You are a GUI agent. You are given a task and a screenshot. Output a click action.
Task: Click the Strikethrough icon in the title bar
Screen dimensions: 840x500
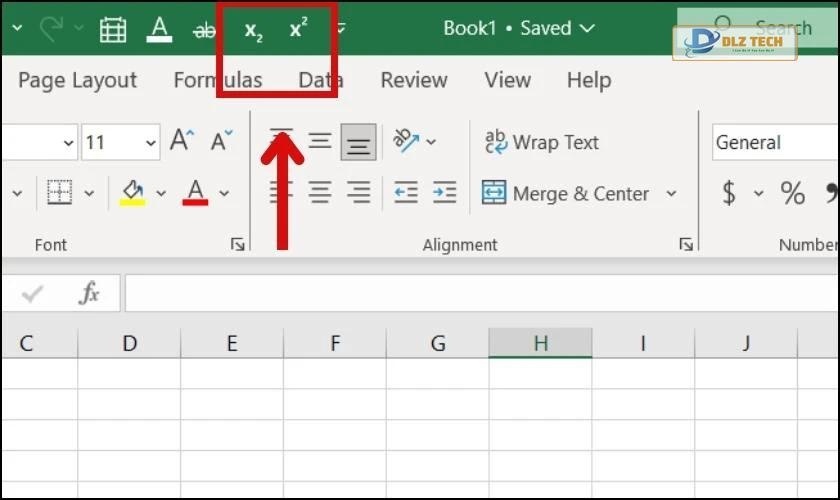point(204,31)
